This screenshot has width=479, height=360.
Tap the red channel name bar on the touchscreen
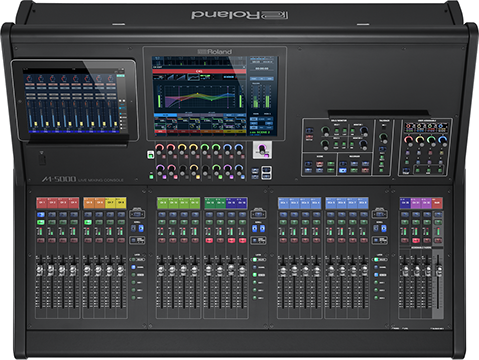coord(199,71)
